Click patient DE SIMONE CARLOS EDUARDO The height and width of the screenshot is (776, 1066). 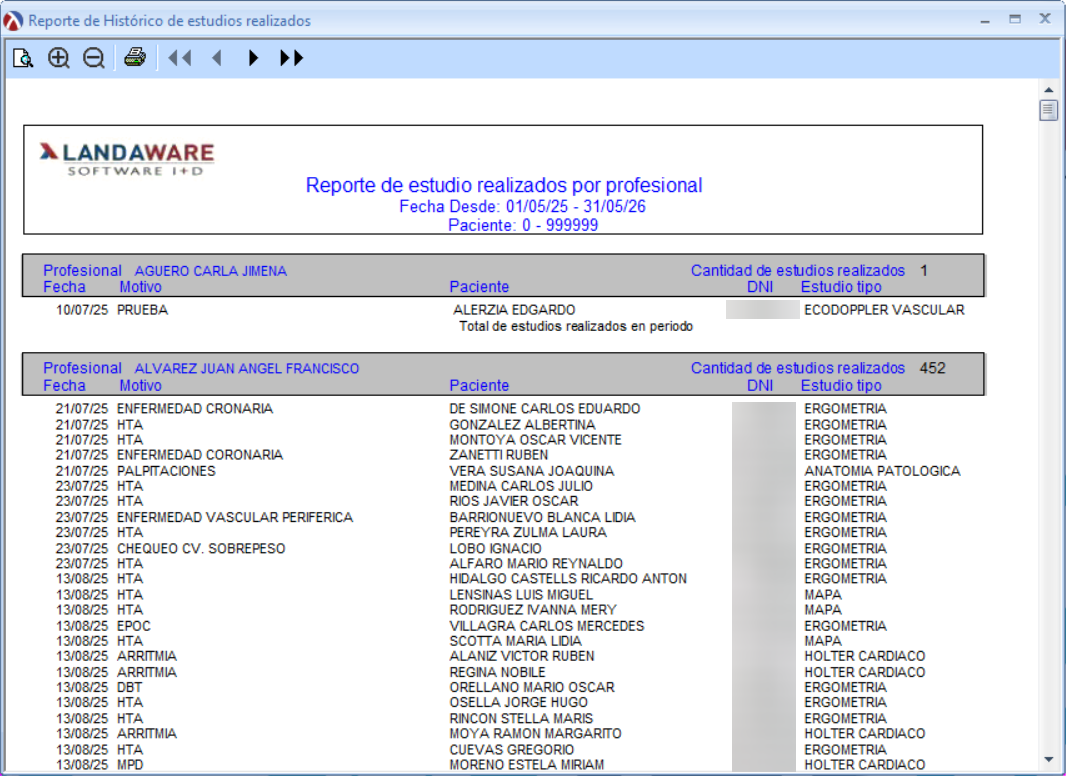click(x=545, y=409)
